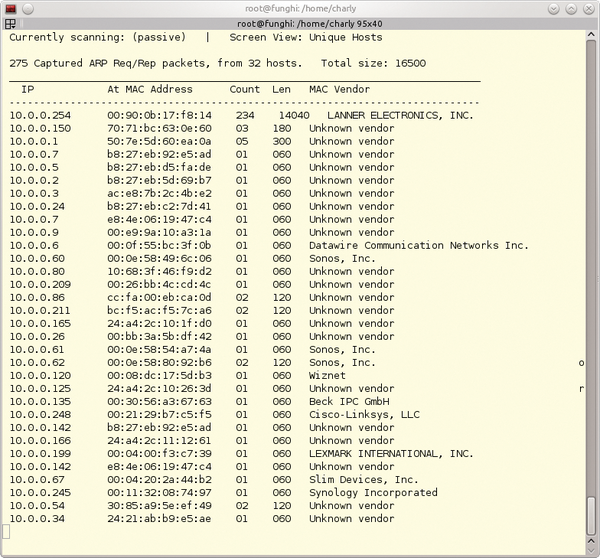Click LANNER ELECTRONICS, INC. vendor text
Image resolution: width=600 pixels, height=558 pixels.
click(400, 115)
